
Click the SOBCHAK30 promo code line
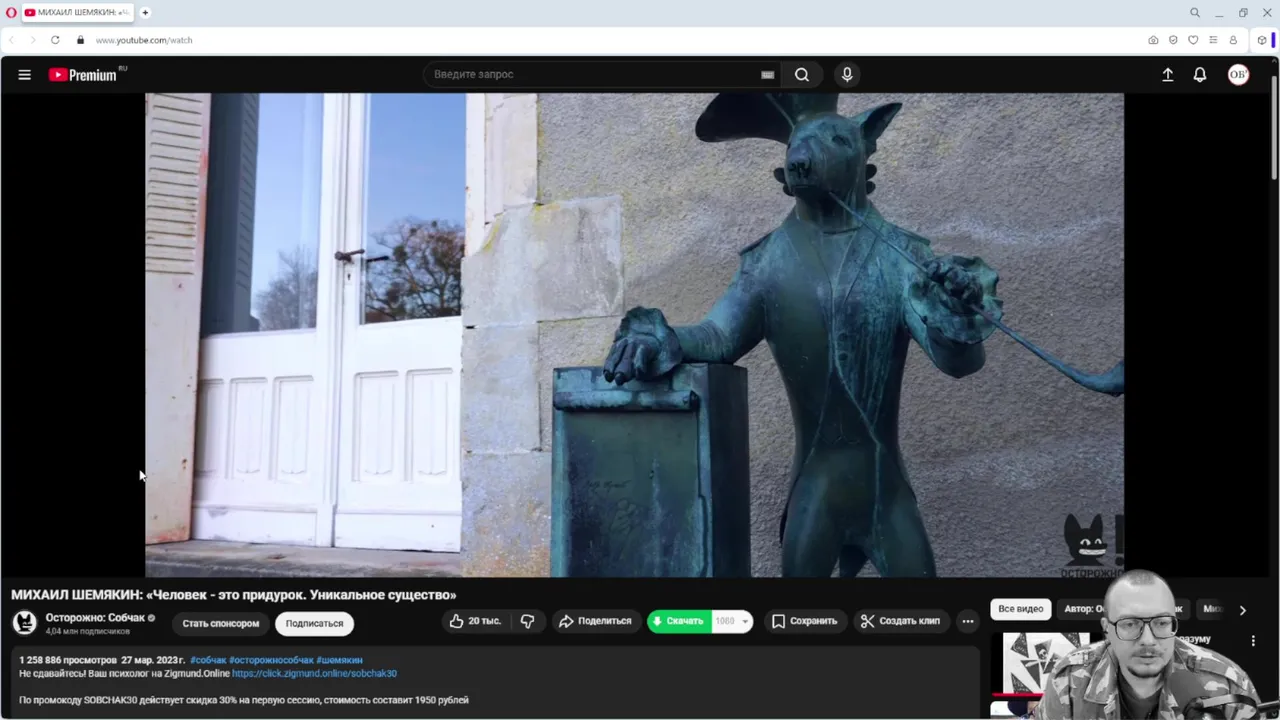coord(243,700)
